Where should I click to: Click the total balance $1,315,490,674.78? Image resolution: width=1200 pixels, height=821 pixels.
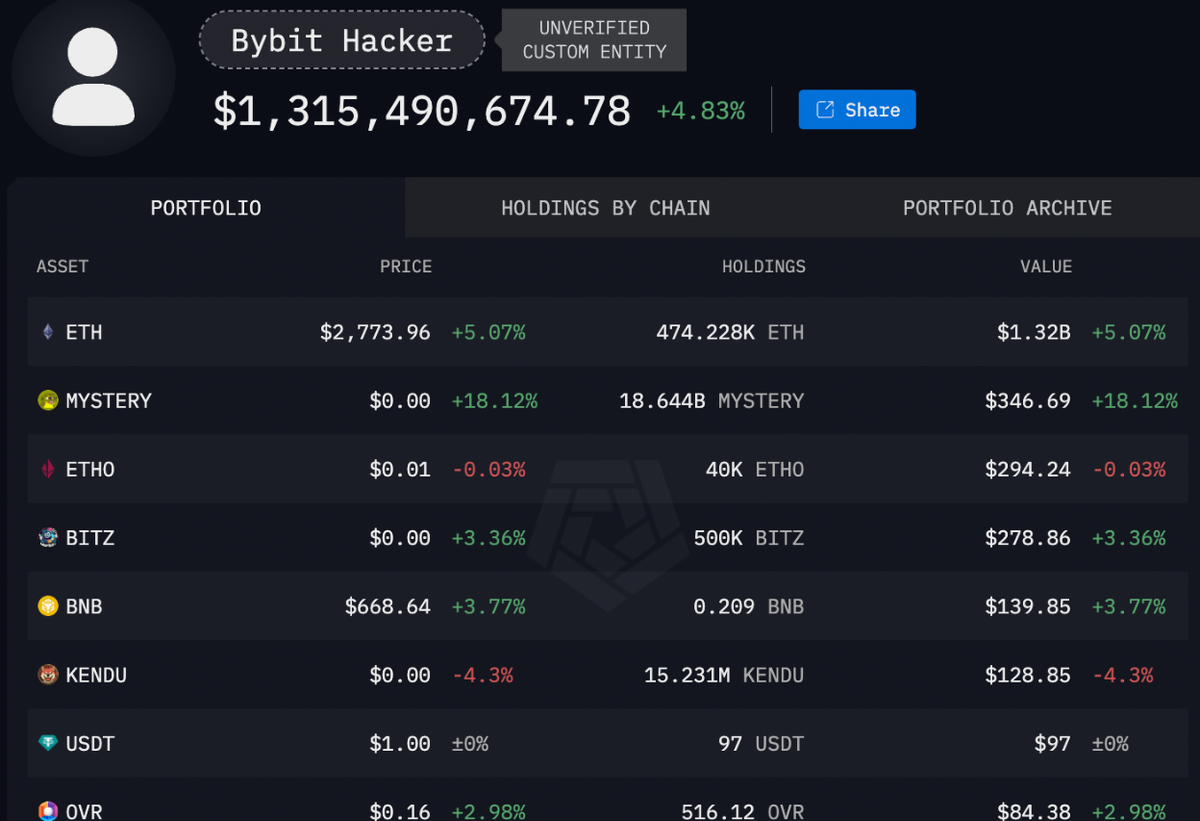422,111
